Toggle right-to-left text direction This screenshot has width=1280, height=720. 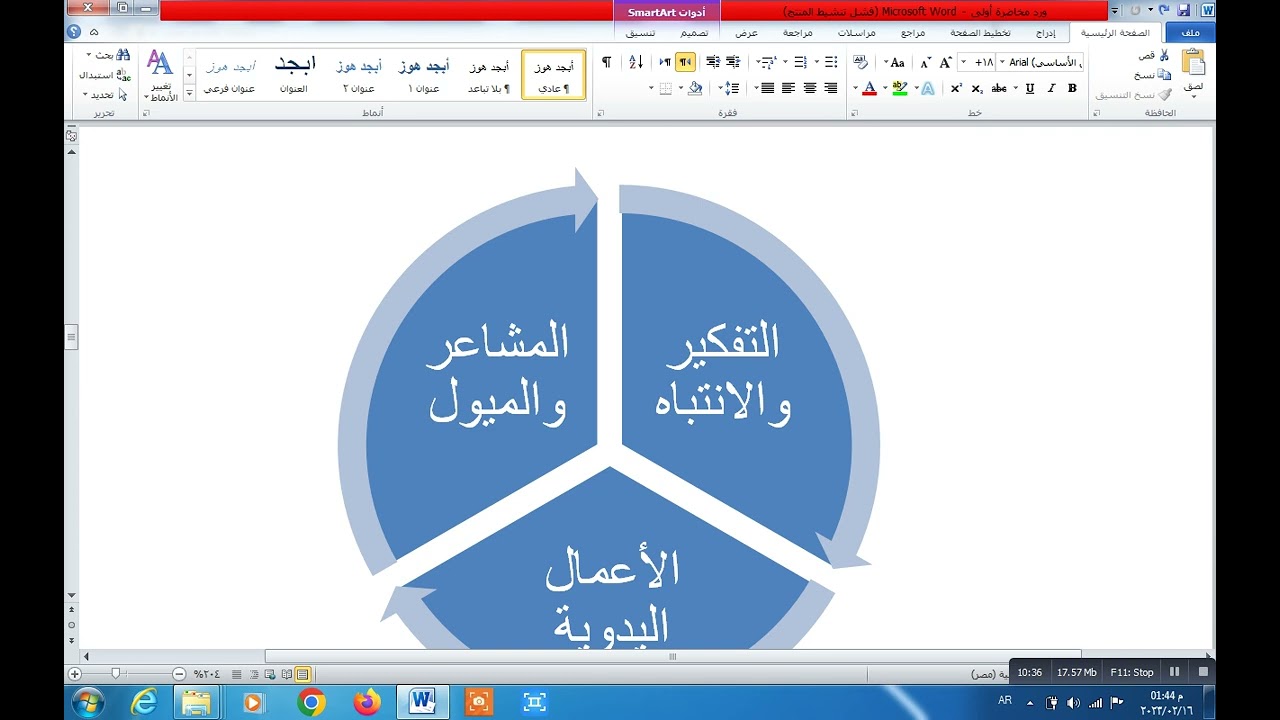click(x=685, y=62)
